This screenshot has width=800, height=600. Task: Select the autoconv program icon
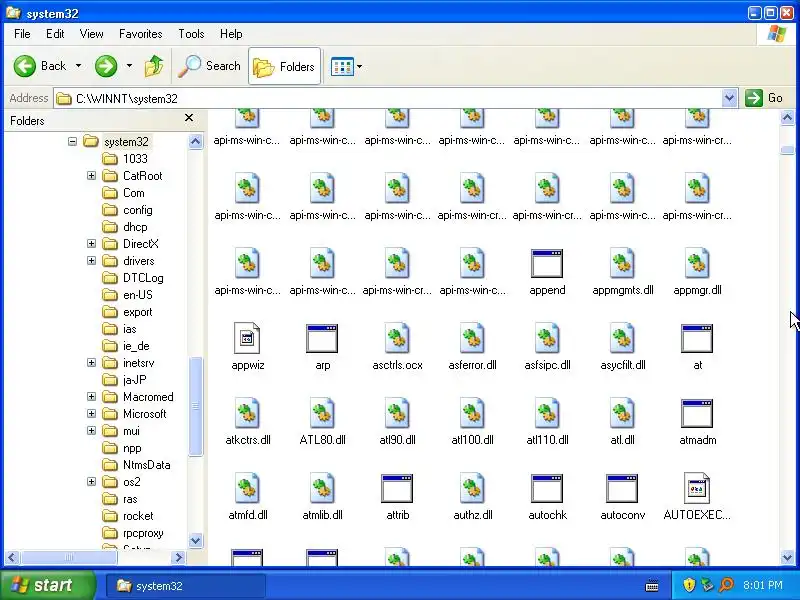622,488
